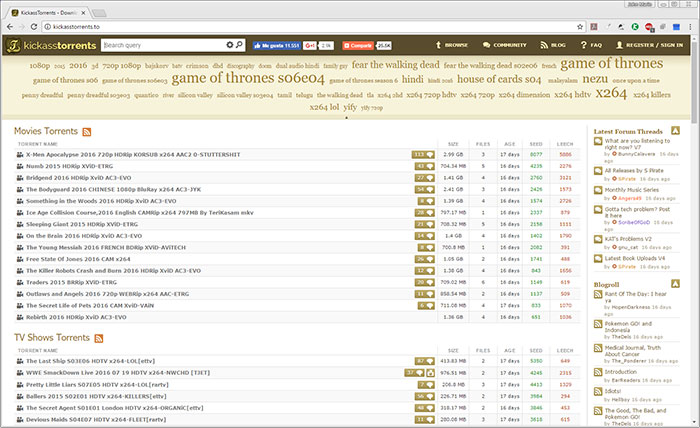The image size is (700, 428).
Task: Click the KickassTorrents logo
Action: pyautogui.click(x=51, y=45)
